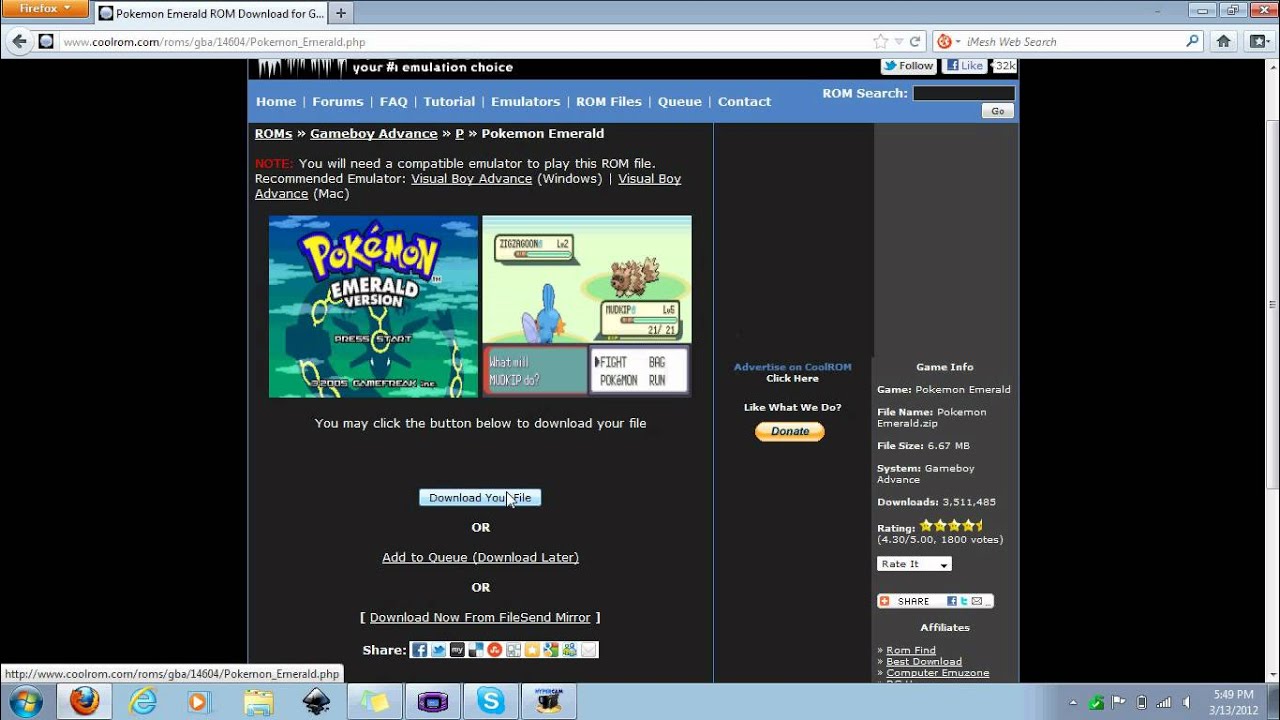This screenshot has height=720, width=1280.
Task: Share on Twitter icon in Share row
Action: click(438, 650)
